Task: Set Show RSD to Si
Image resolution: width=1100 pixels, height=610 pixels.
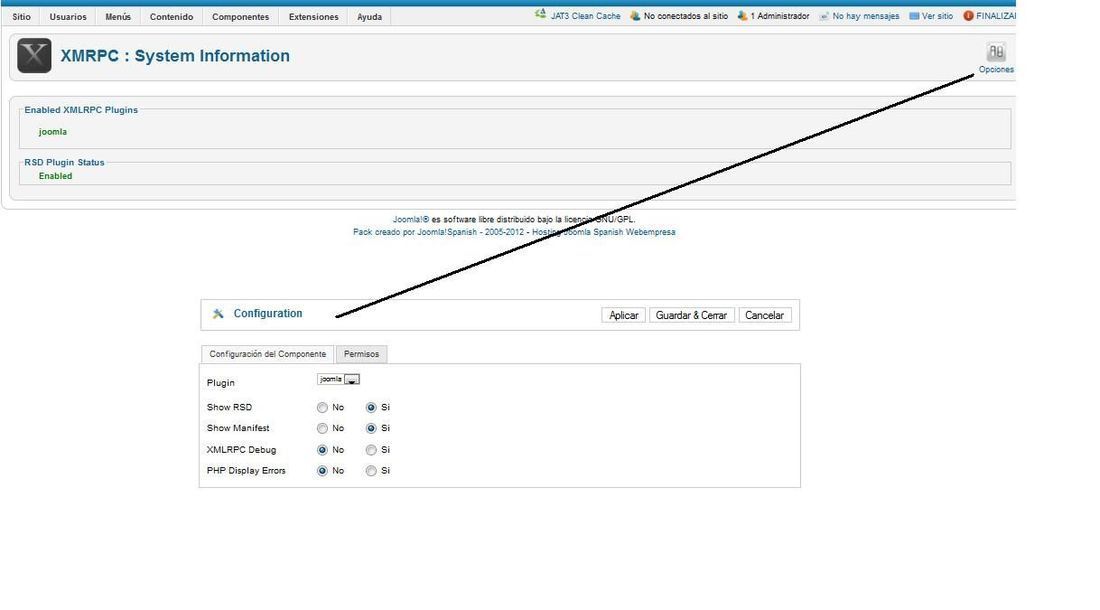Action: click(371, 407)
